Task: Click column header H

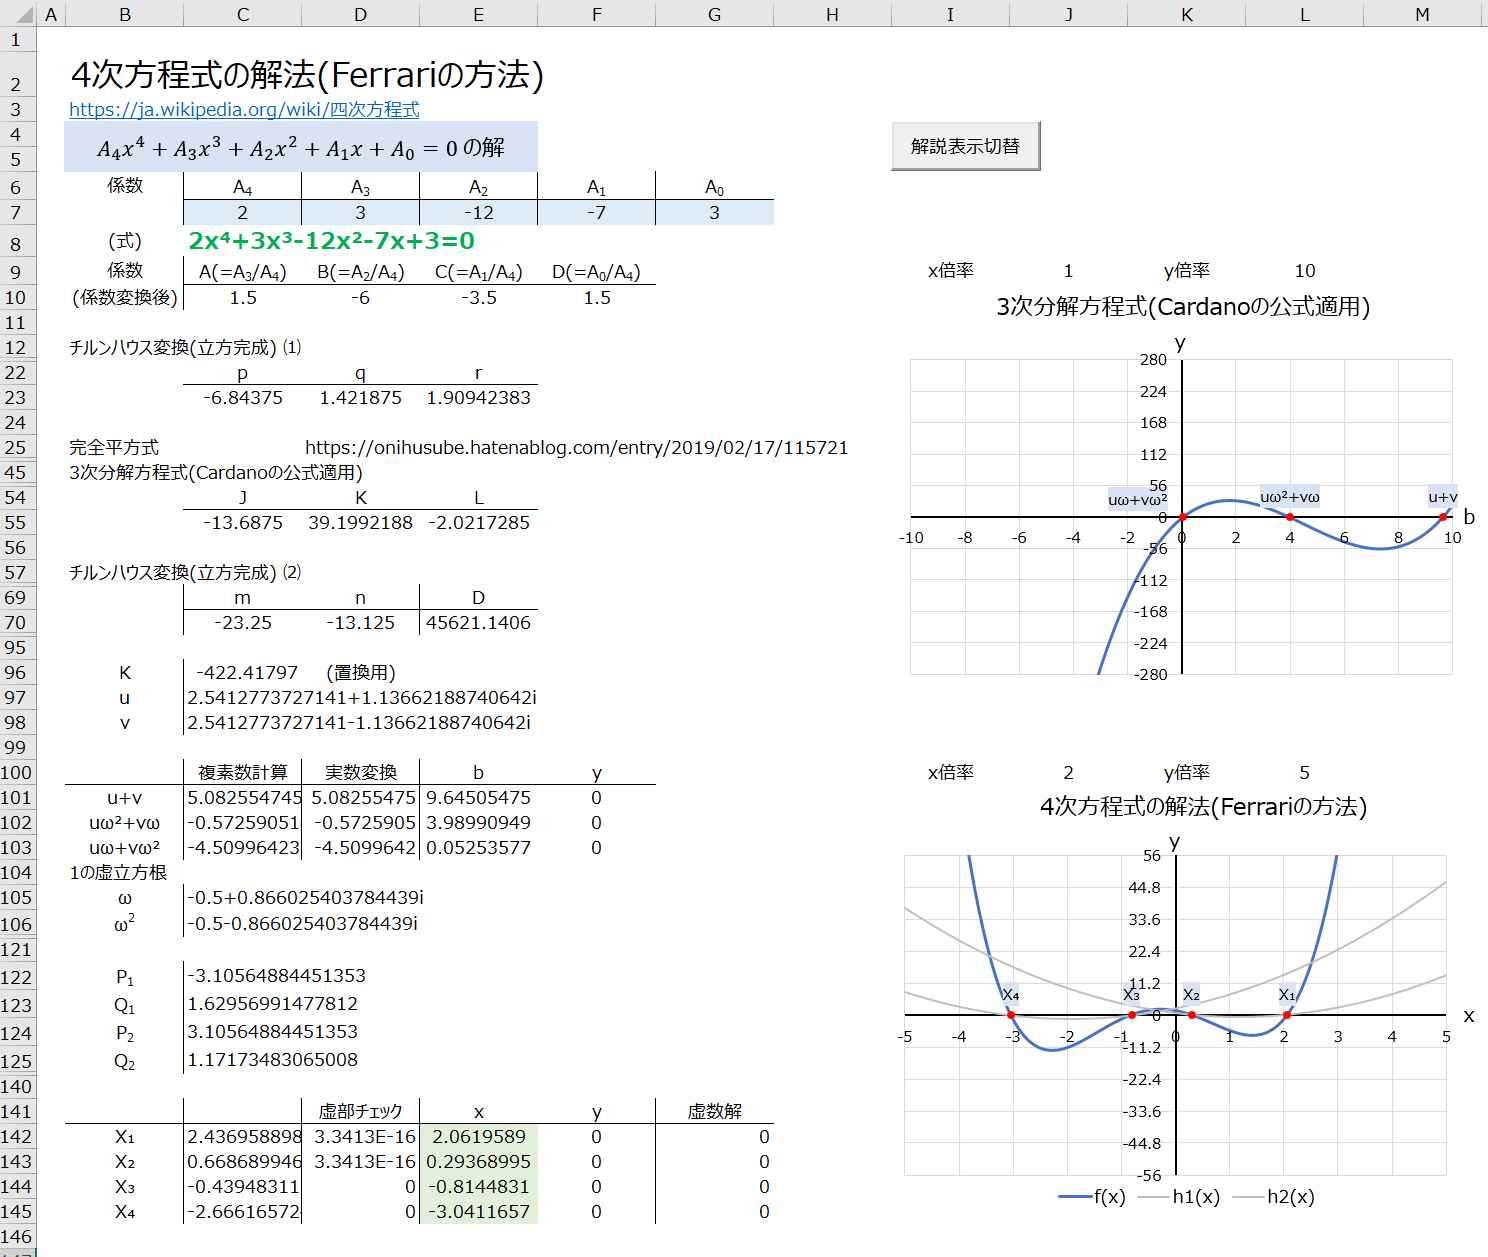Action: (832, 14)
